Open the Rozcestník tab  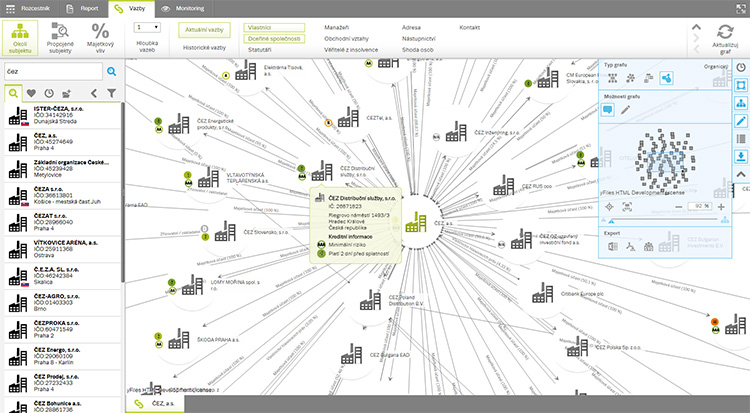point(28,9)
